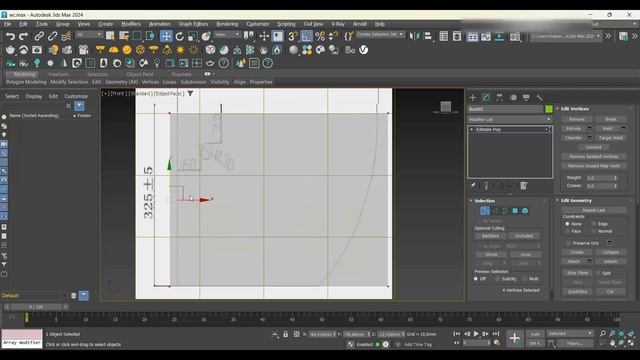Open the V-Ray logo toolbar icon

pyautogui.click(x=363, y=50)
